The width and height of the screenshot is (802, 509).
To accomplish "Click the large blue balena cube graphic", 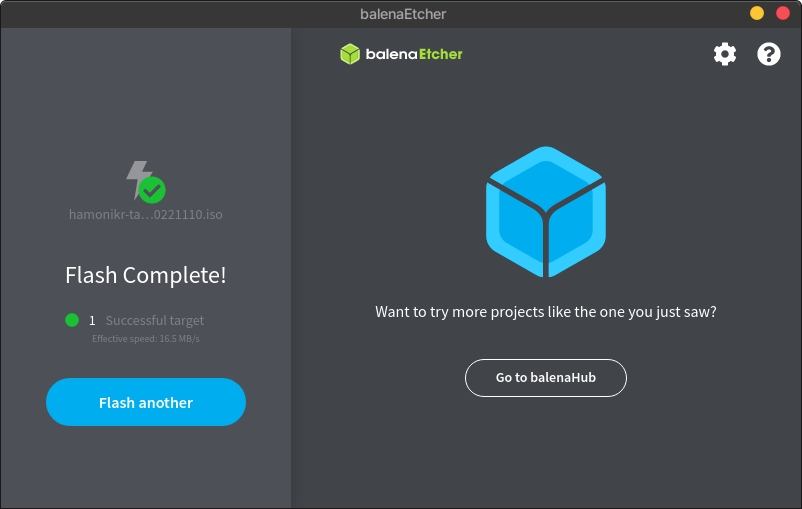I will pos(545,212).
